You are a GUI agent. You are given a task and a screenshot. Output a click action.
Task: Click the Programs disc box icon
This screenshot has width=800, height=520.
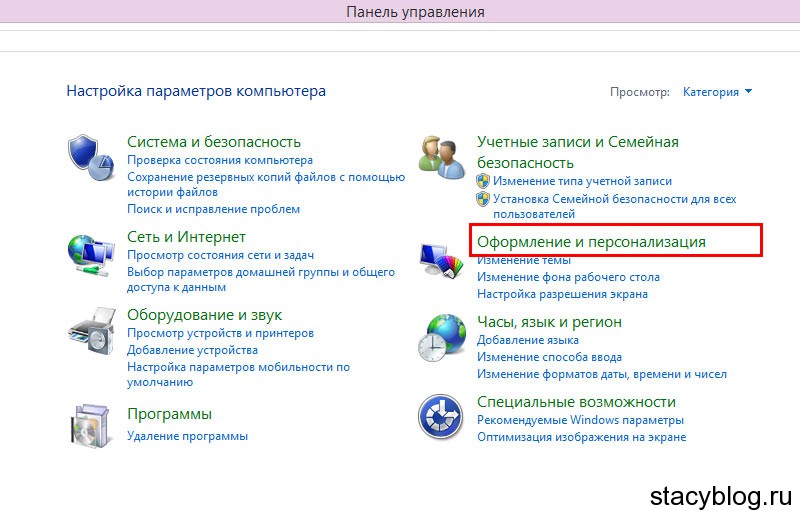point(91,426)
